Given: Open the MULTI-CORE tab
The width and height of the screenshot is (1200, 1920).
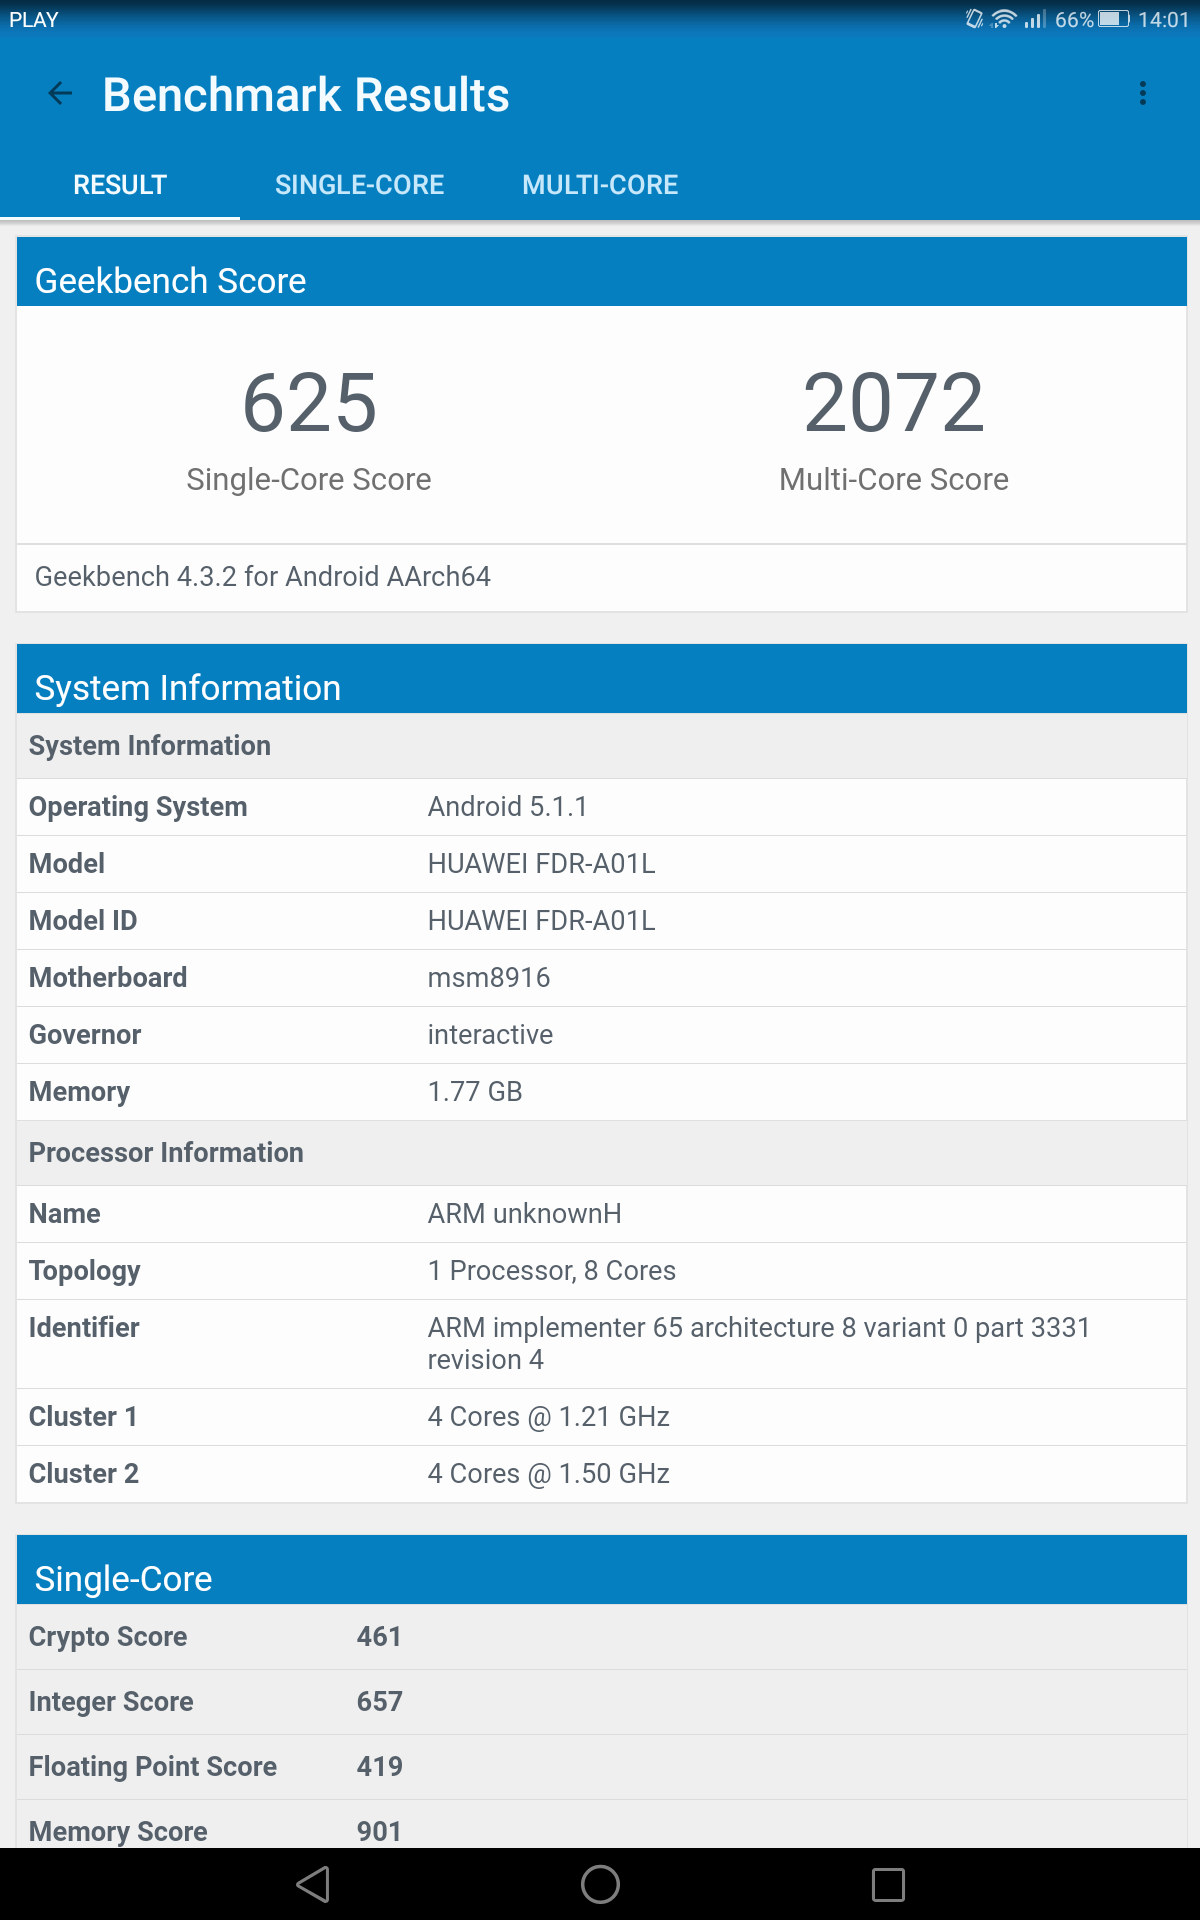Looking at the screenshot, I should click(600, 185).
